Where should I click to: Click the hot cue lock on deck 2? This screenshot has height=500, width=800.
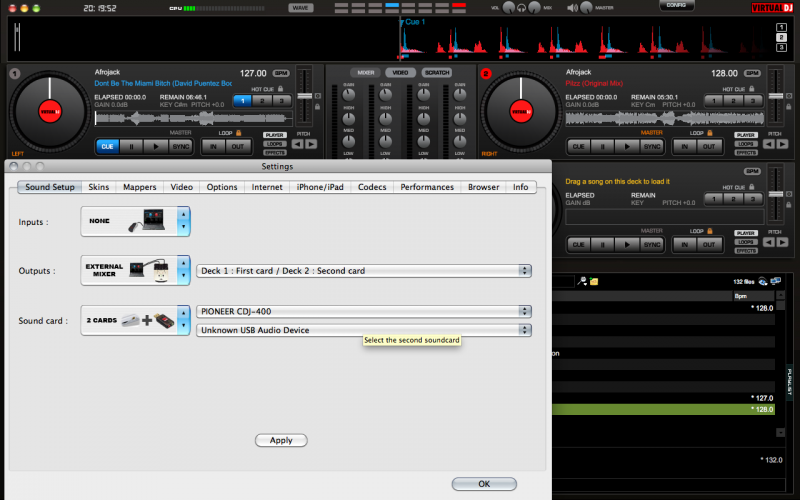point(752,89)
